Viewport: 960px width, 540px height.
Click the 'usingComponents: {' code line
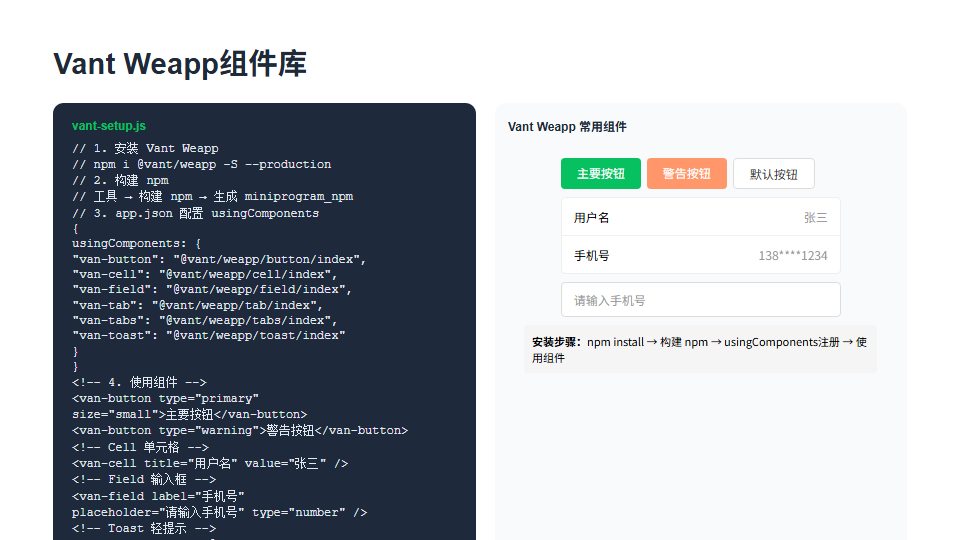click(137, 243)
